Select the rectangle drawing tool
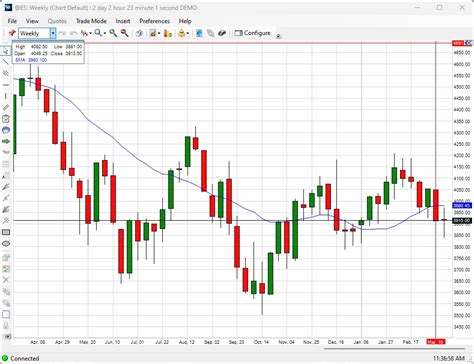The image size is (474, 364). click(6, 232)
